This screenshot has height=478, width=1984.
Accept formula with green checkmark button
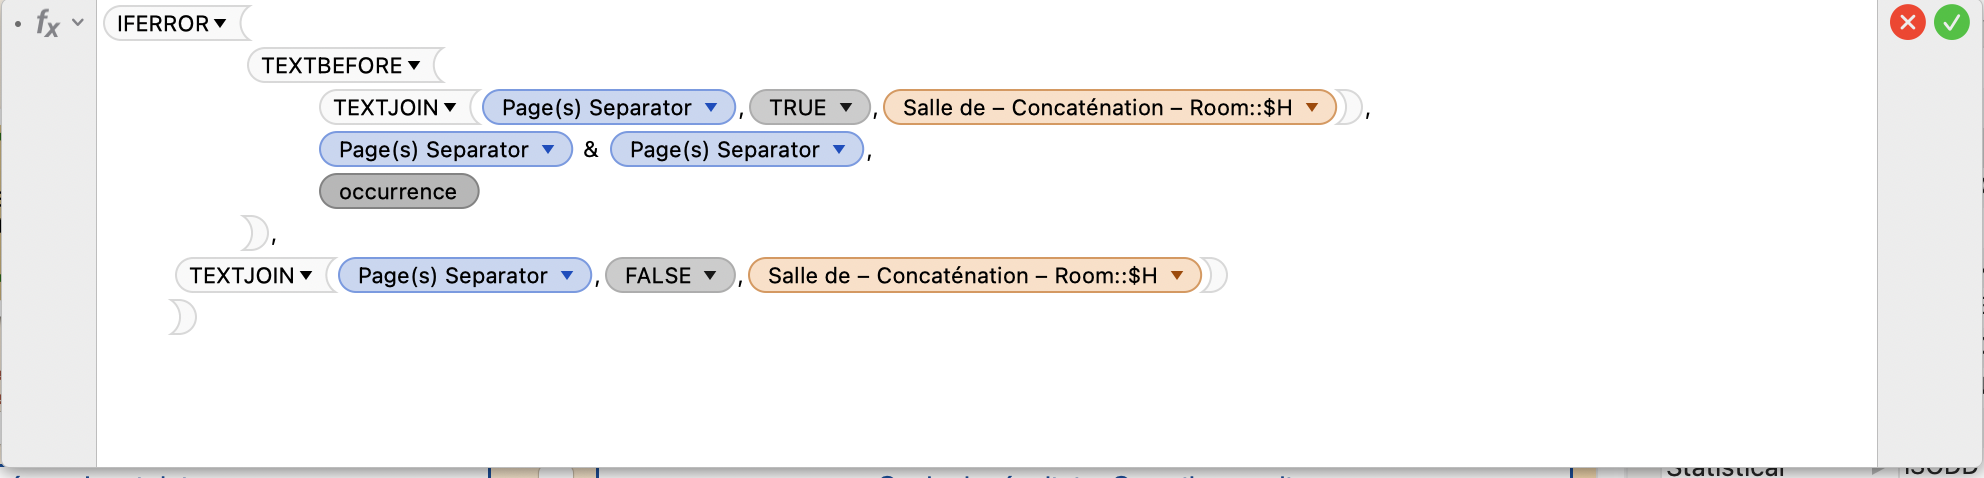pyautogui.click(x=1951, y=22)
